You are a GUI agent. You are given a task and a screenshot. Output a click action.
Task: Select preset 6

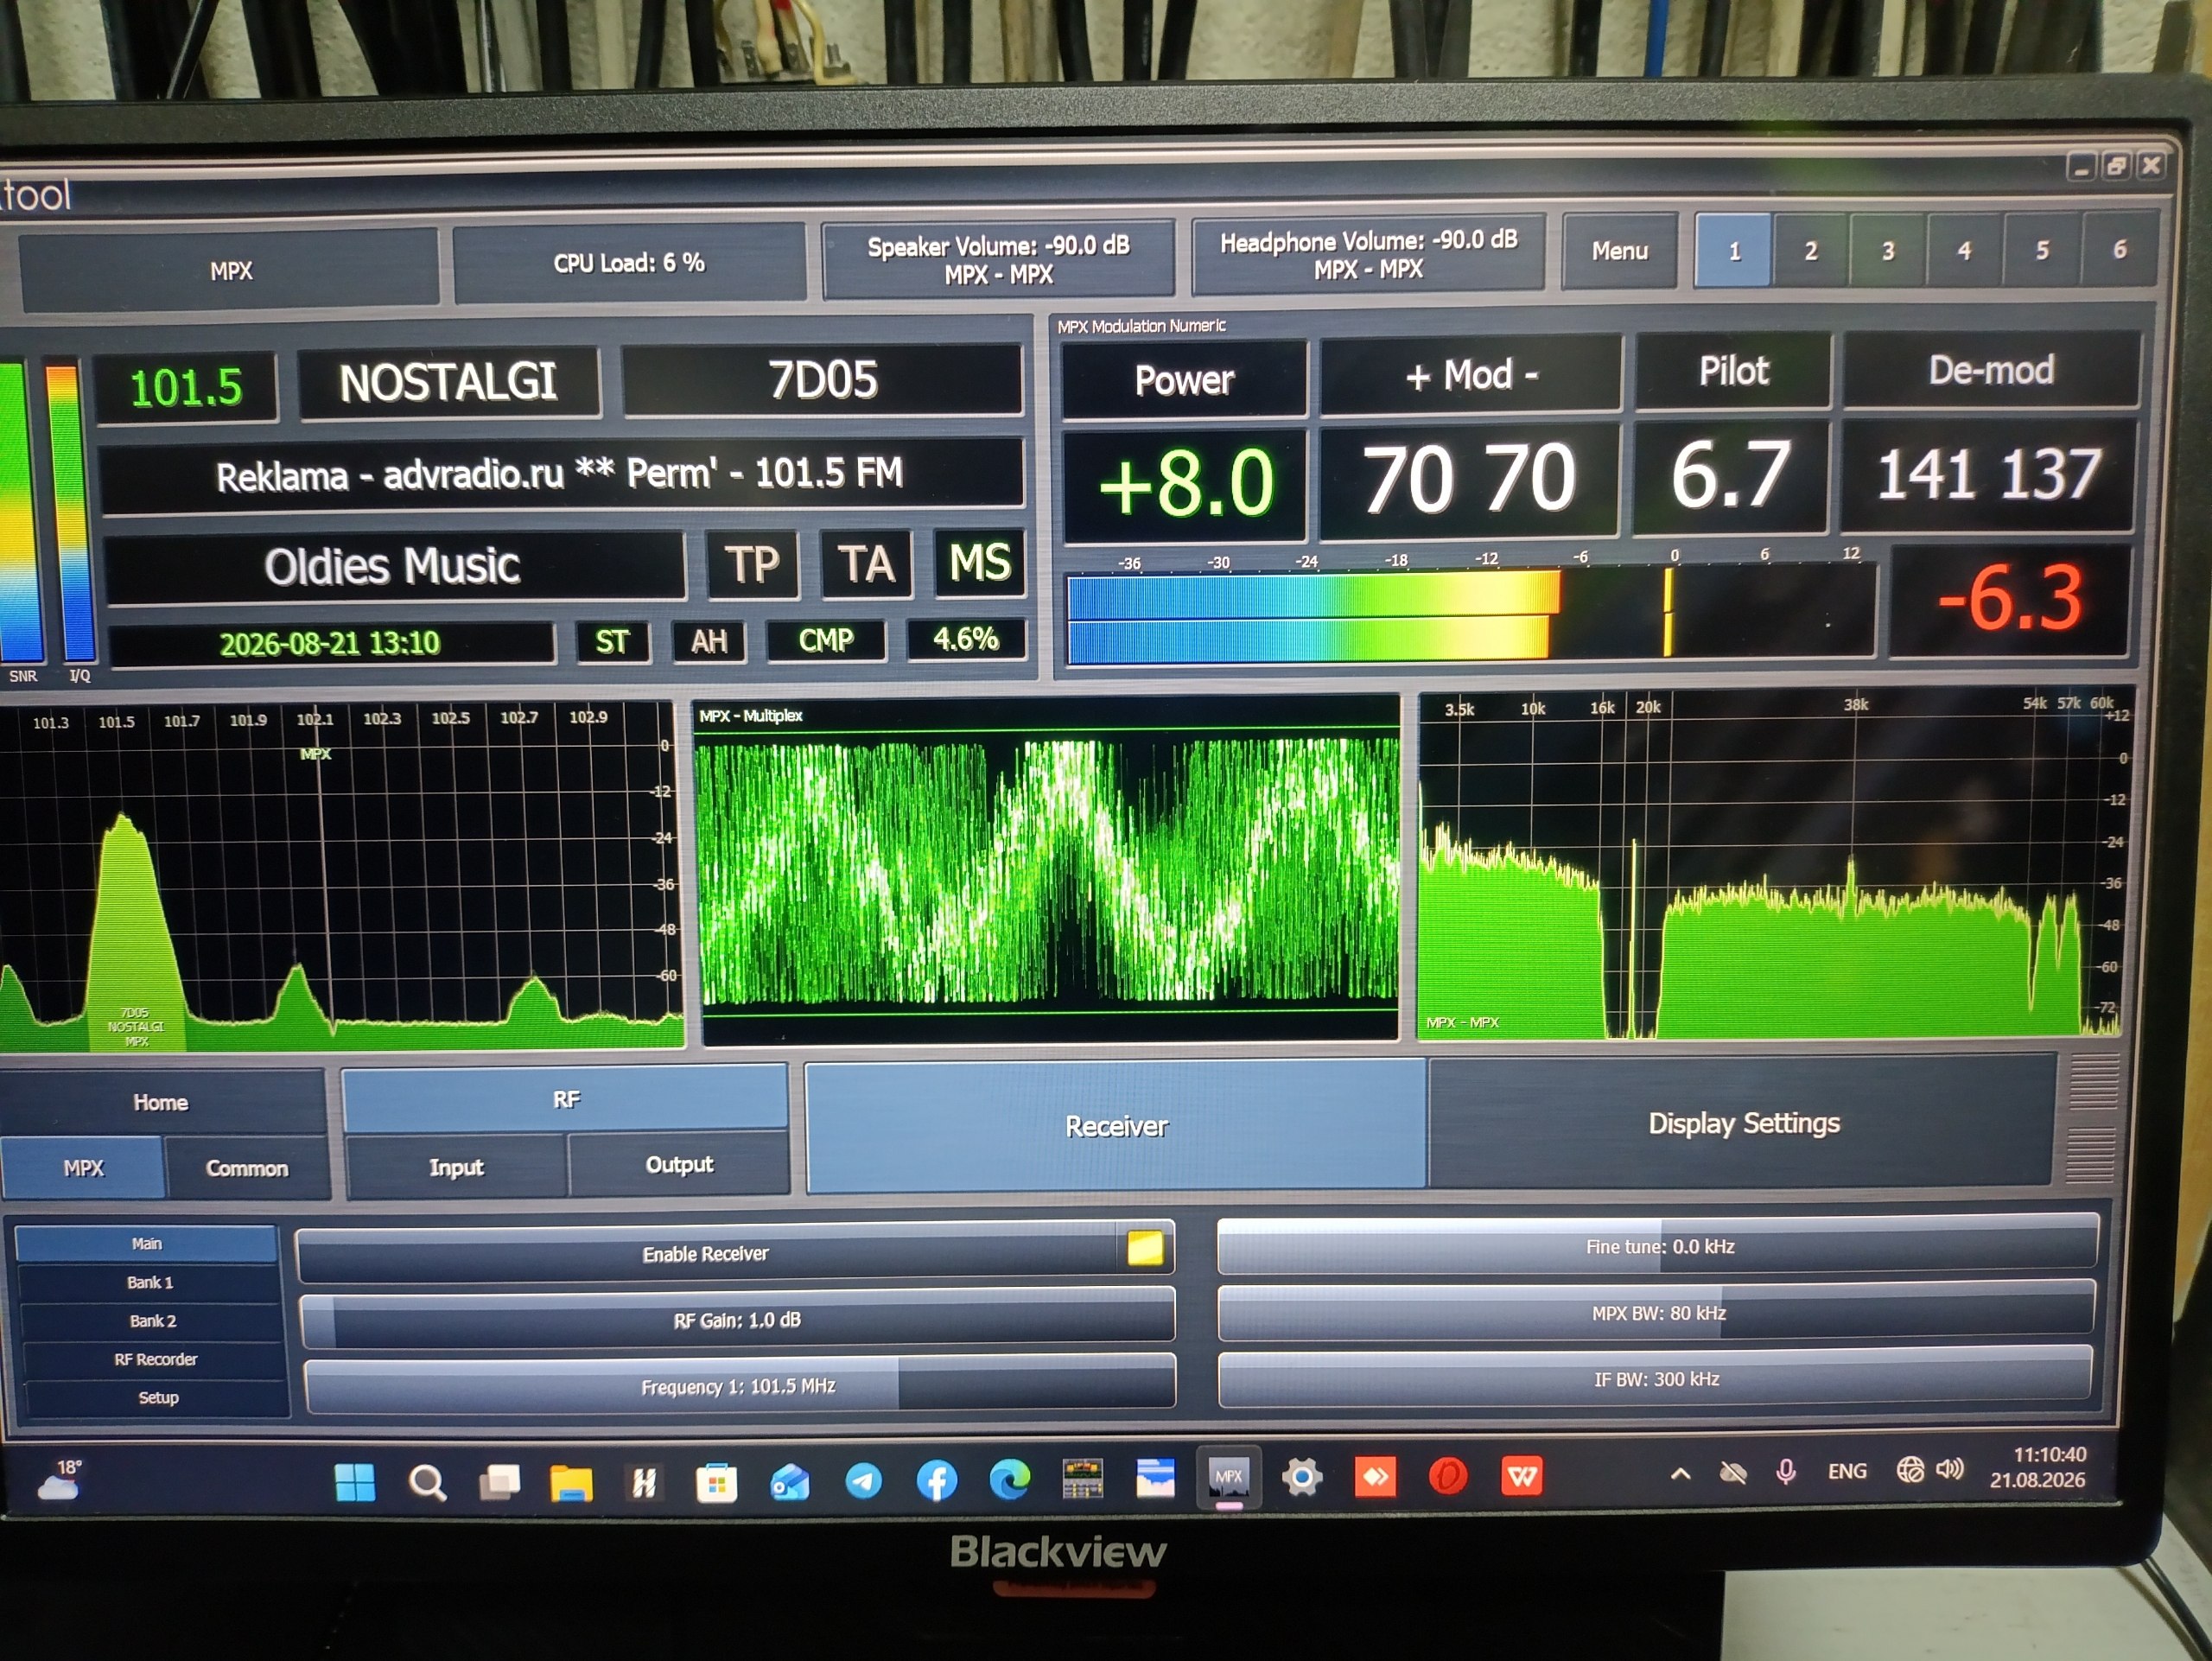coord(2119,250)
